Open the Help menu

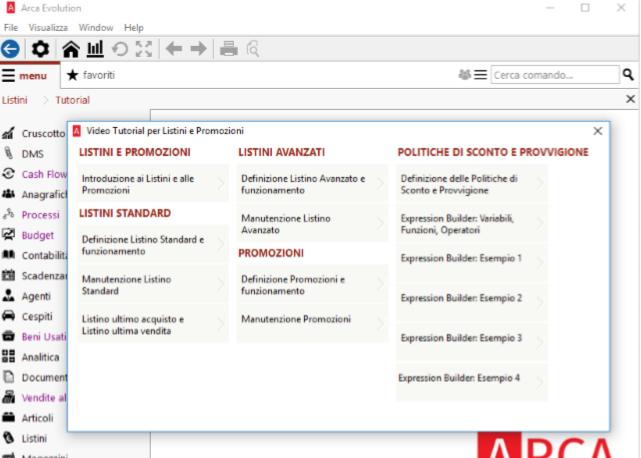pyautogui.click(x=134, y=27)
